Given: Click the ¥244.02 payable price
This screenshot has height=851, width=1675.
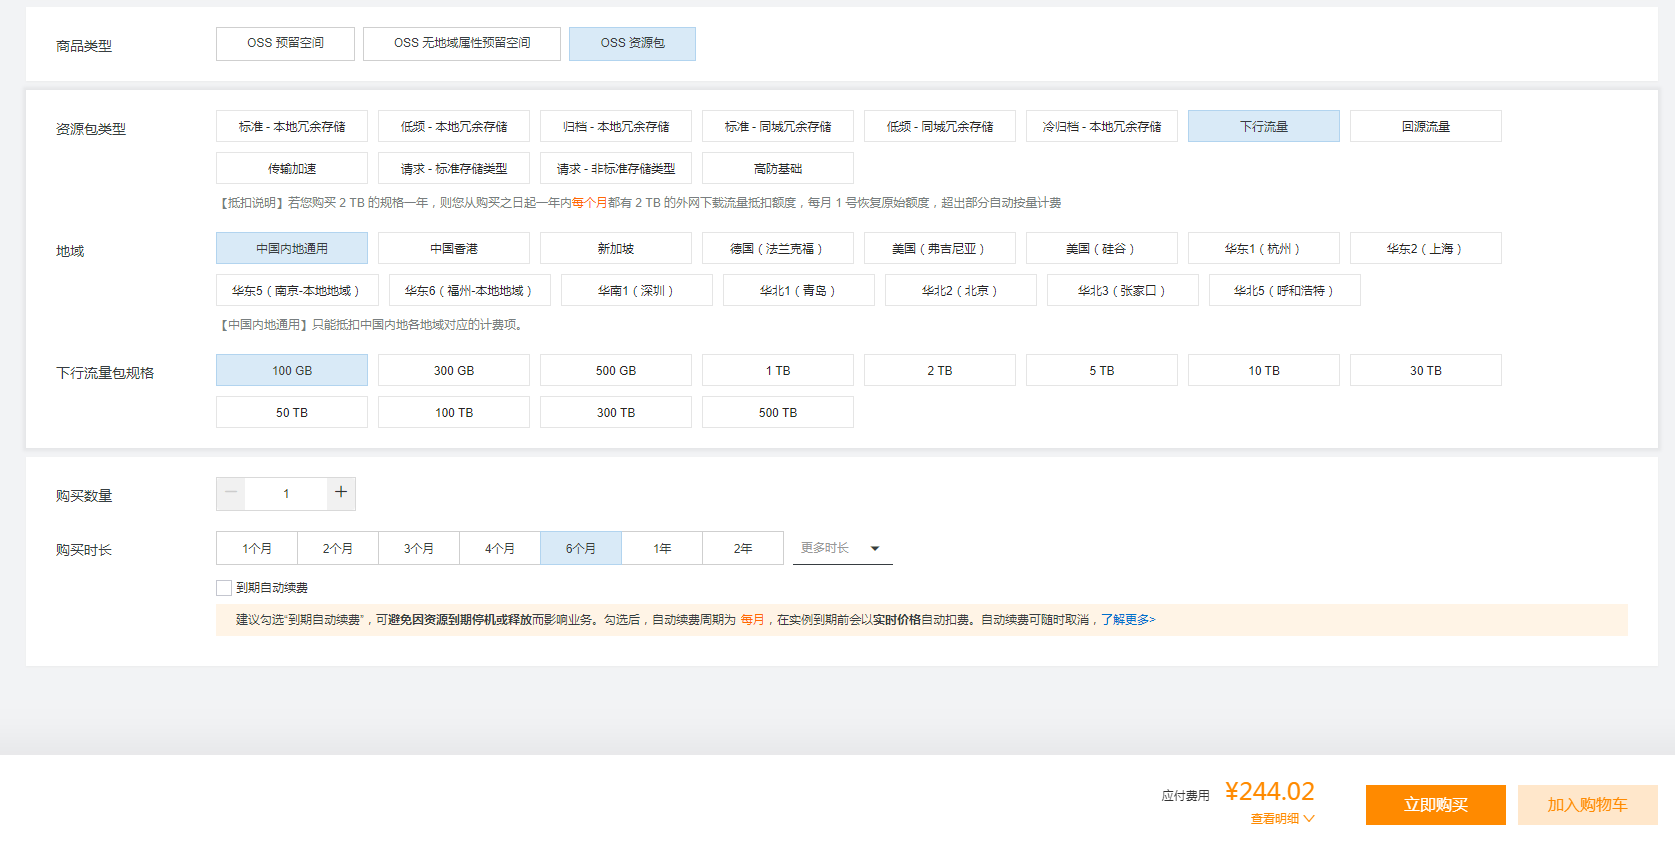Looking at the screenshot, I should pos(1270,791).
